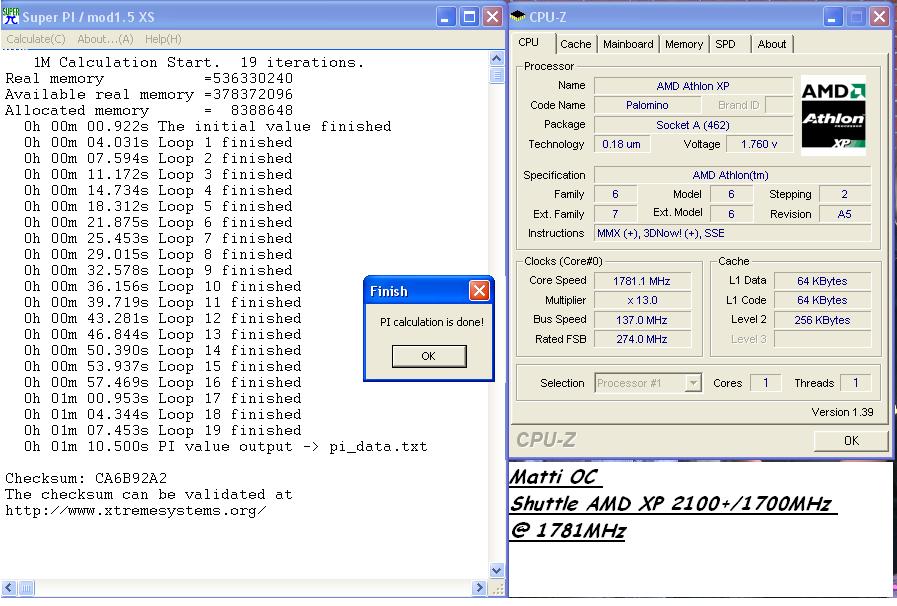Viewport: 897px width, 606px height.
Task: Close the CPU-Z window
Action: pyautogui.click(x=879, y=17)
